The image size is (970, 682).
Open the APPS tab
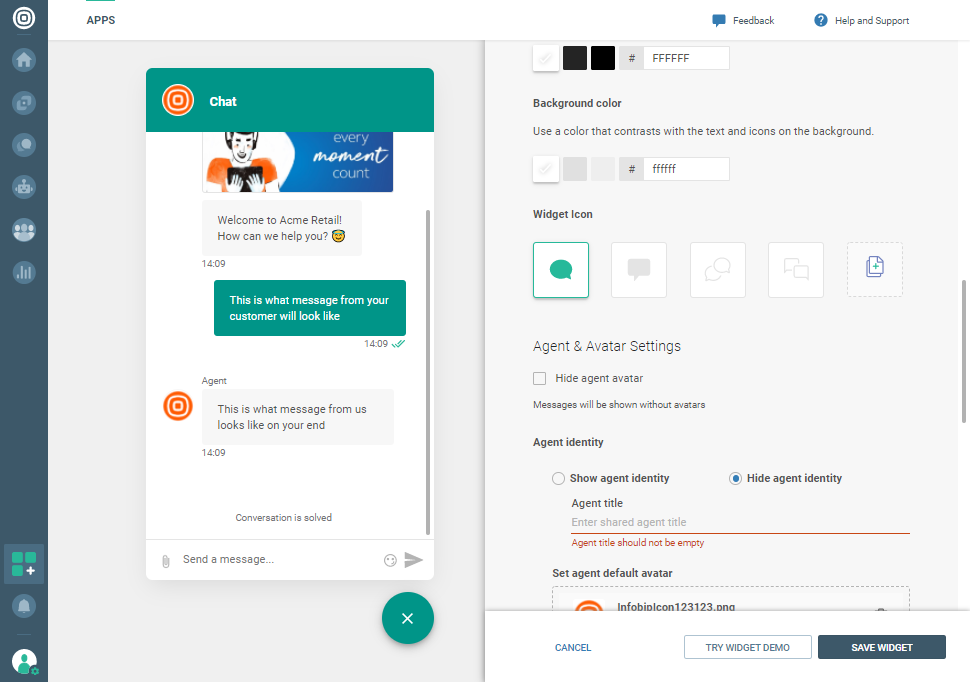point(101,20)
